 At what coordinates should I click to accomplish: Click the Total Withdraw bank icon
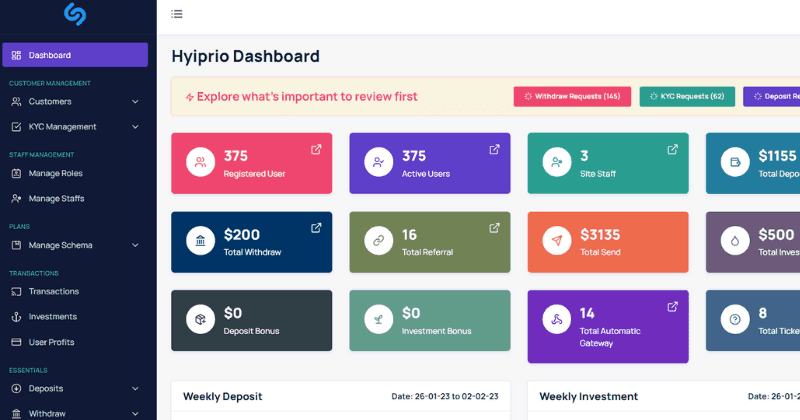[x=201, y=241]
